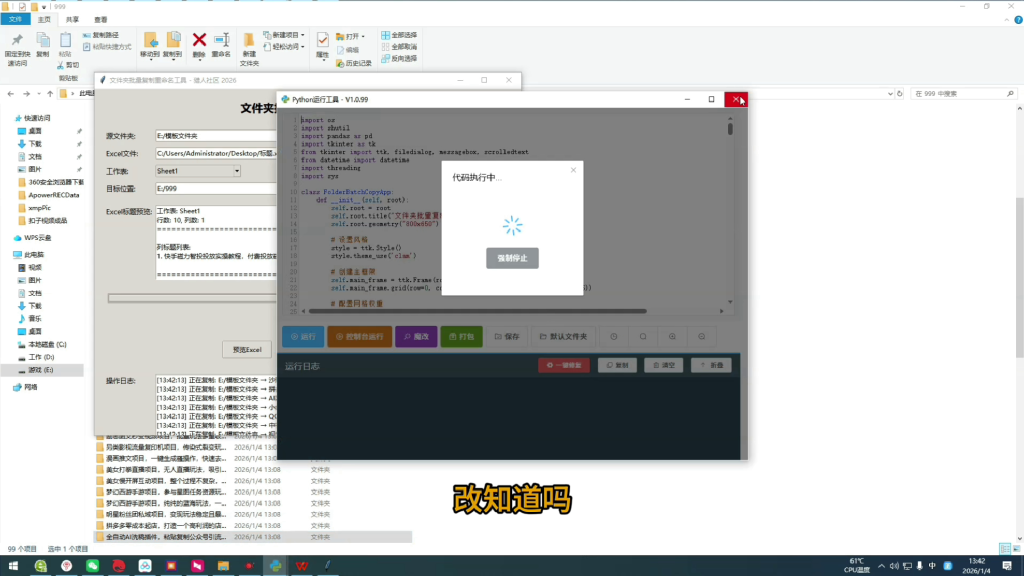Click the 强制停止 button in the dialog
The width and height of the screenshot is (1024, 576).
(512, 257)
